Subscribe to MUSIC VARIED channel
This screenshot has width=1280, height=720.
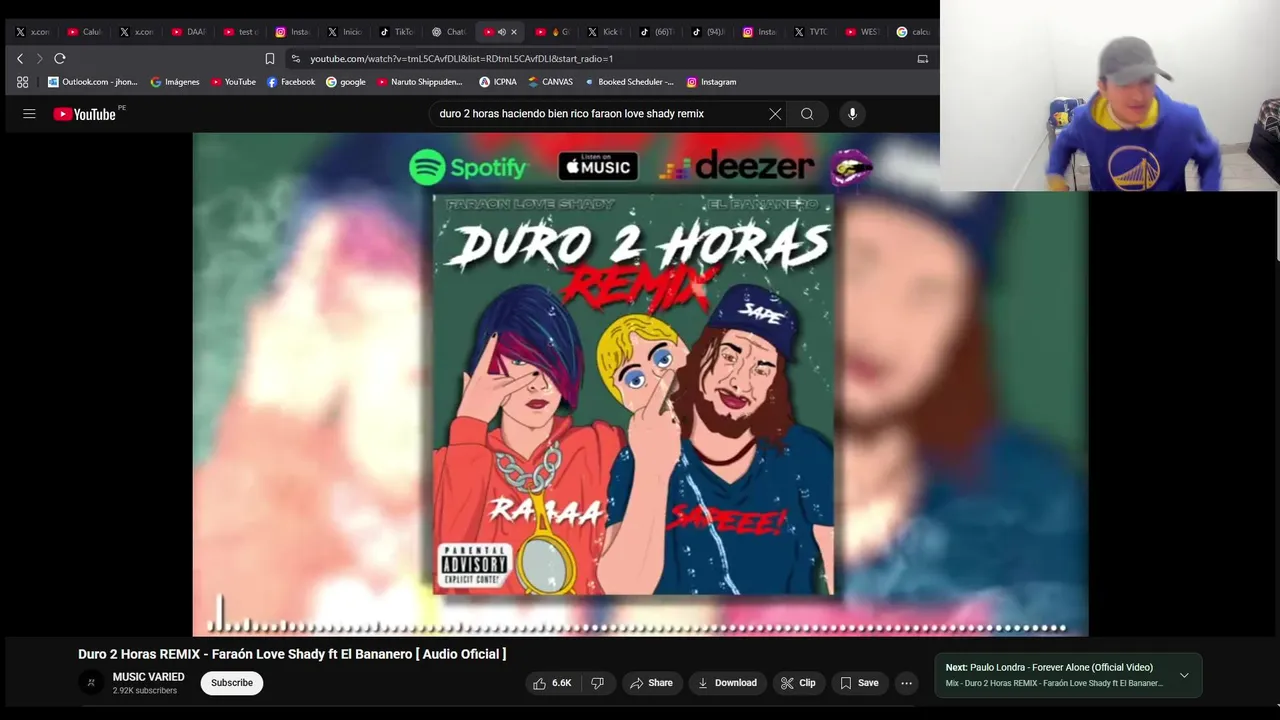pos(231,683)
